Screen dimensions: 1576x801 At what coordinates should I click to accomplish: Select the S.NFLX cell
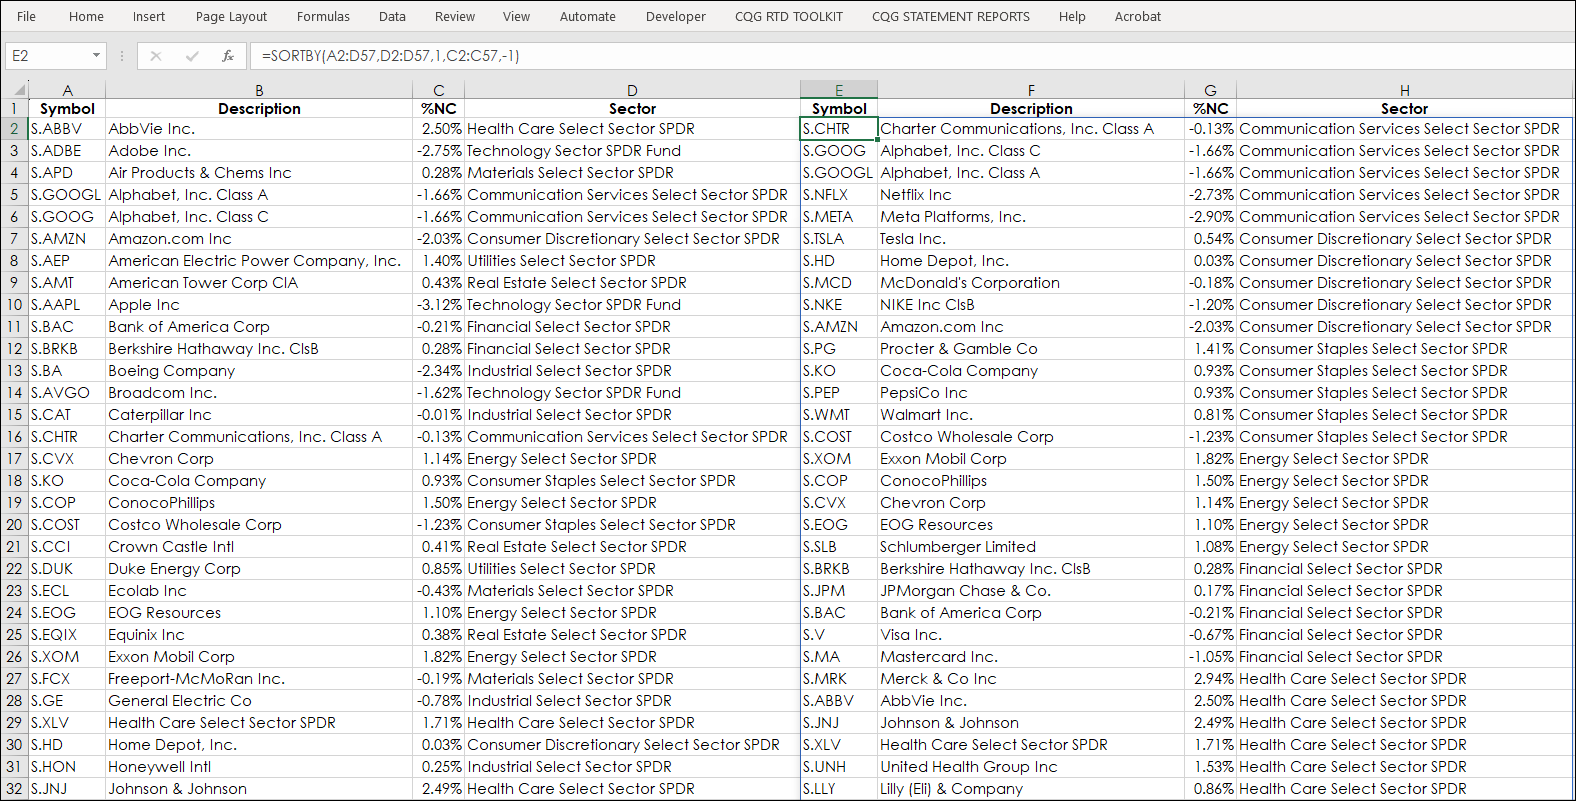tap(839, 195)
